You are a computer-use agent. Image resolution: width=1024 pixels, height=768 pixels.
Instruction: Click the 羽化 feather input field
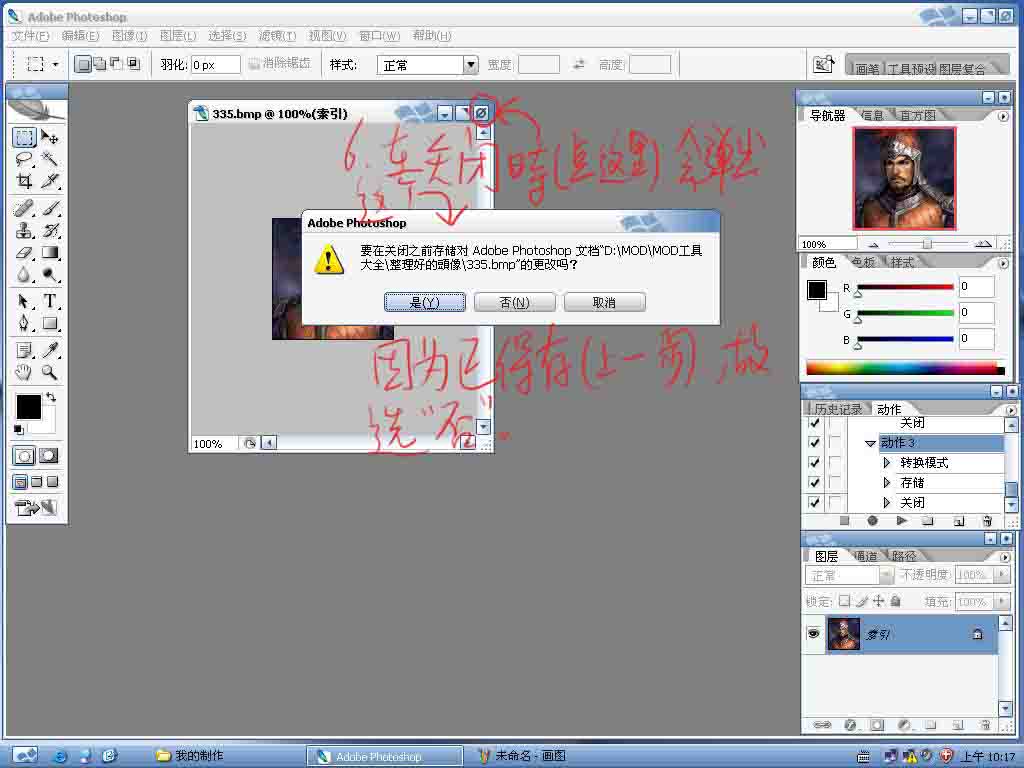pyautogui.click(x=215, y=65)
